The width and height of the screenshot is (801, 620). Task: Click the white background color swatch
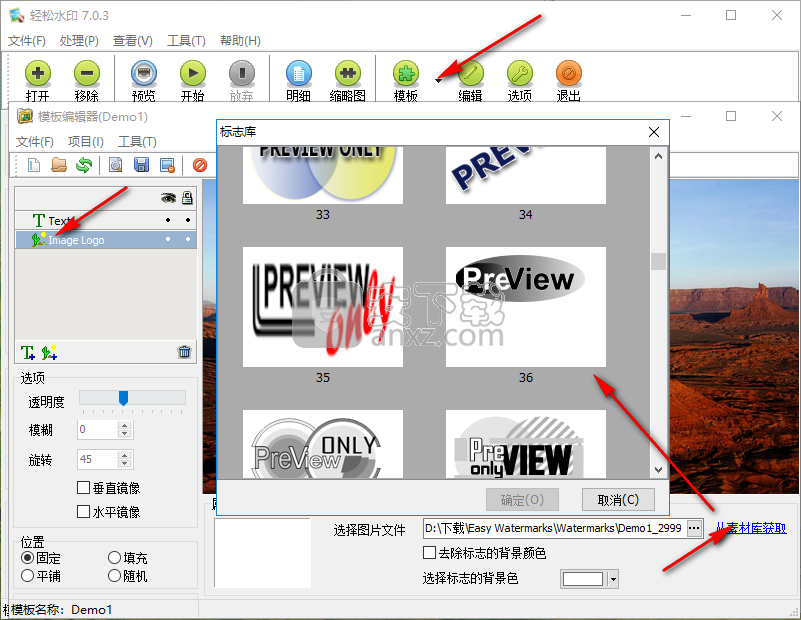coord(583,579)
